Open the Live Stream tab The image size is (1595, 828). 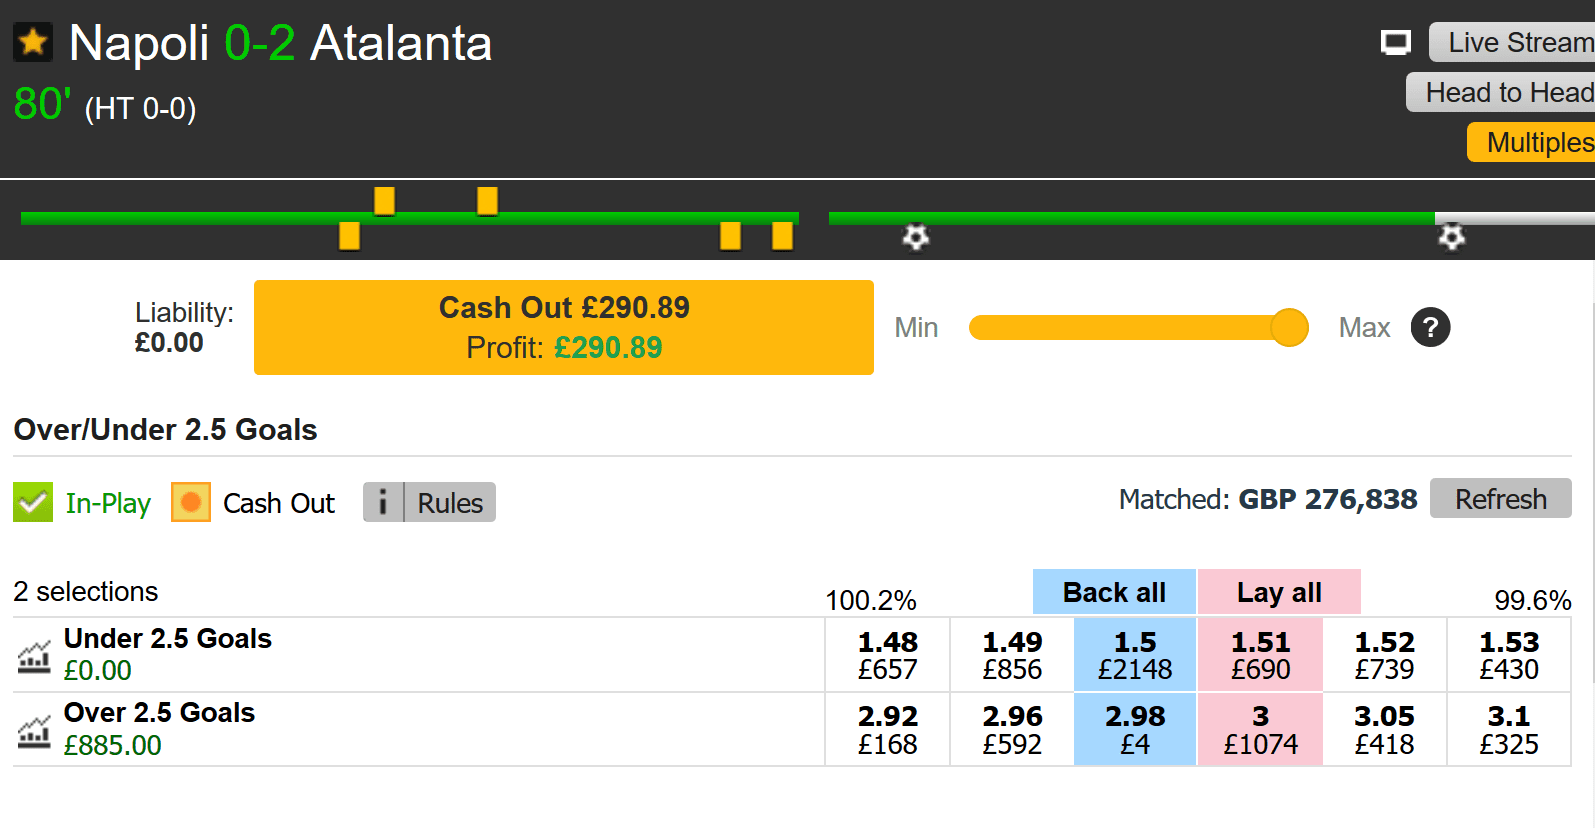(x=1512, y=42)
